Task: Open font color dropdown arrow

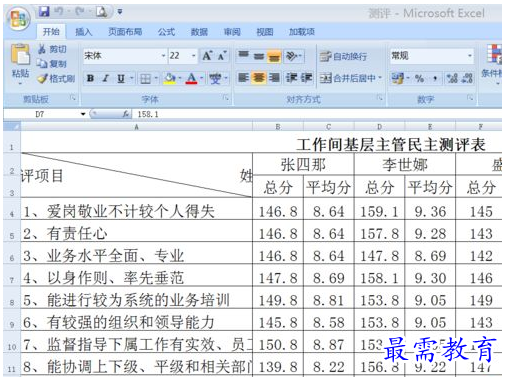Action: pyautogui.click(x=201, y=79)
